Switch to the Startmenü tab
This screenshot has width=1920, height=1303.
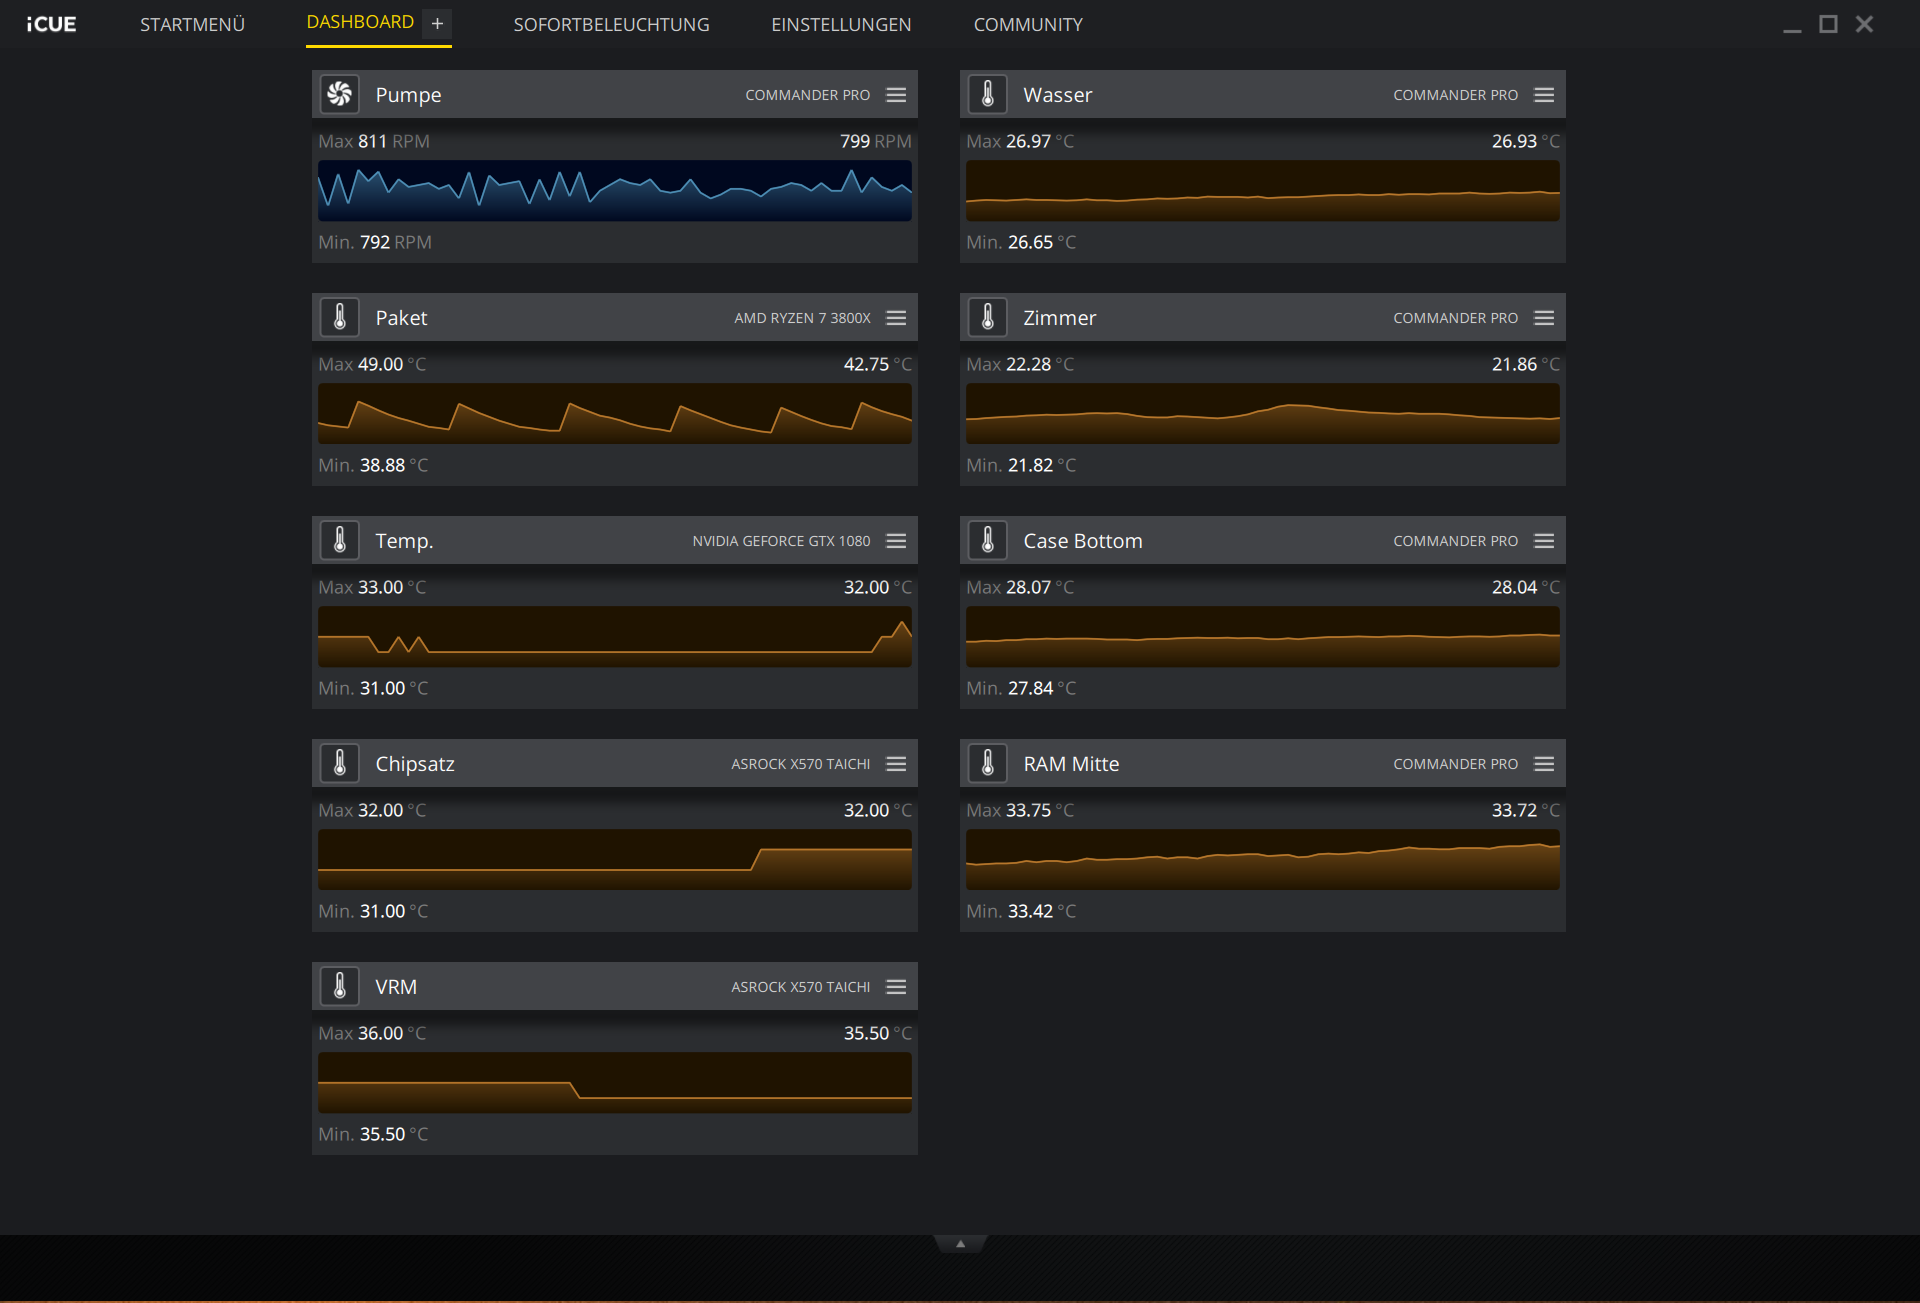click(x=192, y=24)
